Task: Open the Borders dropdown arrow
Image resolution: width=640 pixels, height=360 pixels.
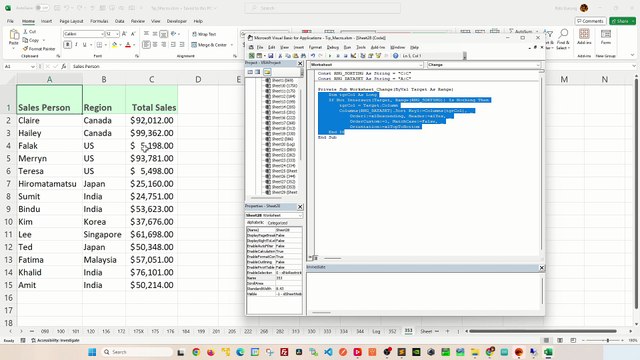Action: (x=105, y=45)
